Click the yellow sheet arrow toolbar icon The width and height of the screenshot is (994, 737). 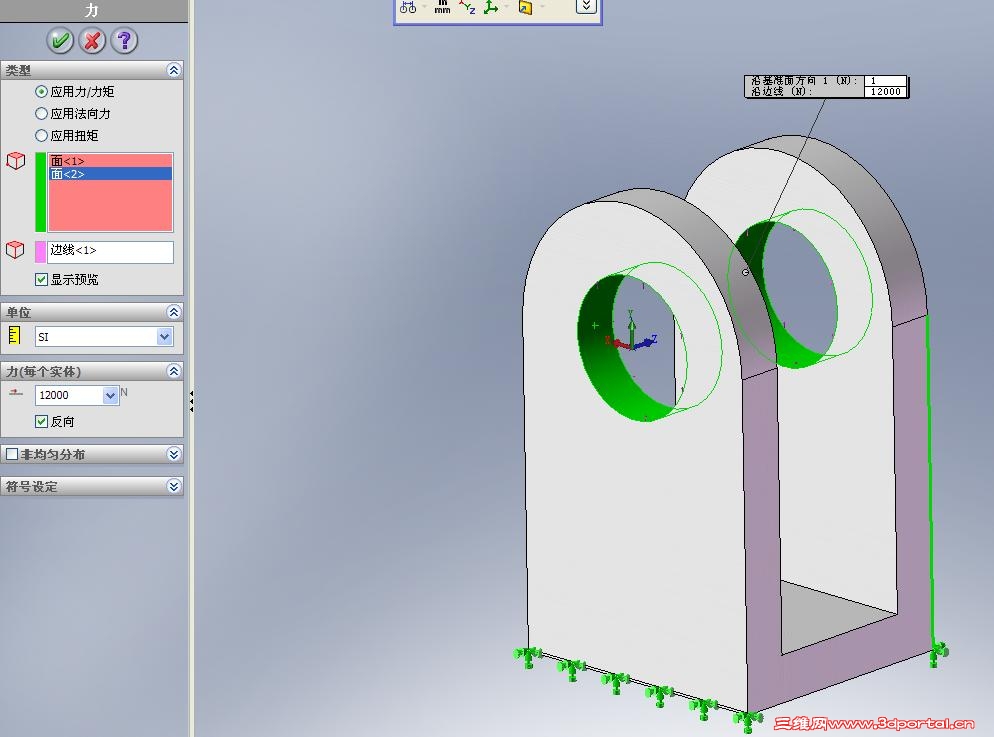click(x=526, y=7)
